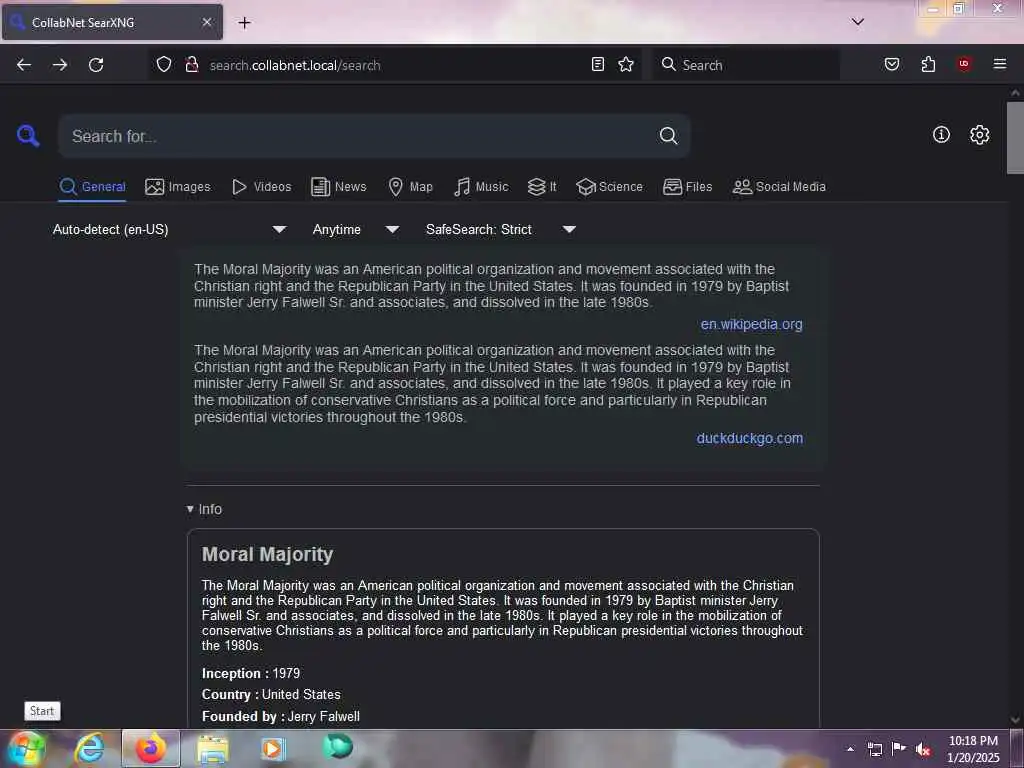Open Action Center flag tray icon
1024x768 pixels.
coord(899,748)
